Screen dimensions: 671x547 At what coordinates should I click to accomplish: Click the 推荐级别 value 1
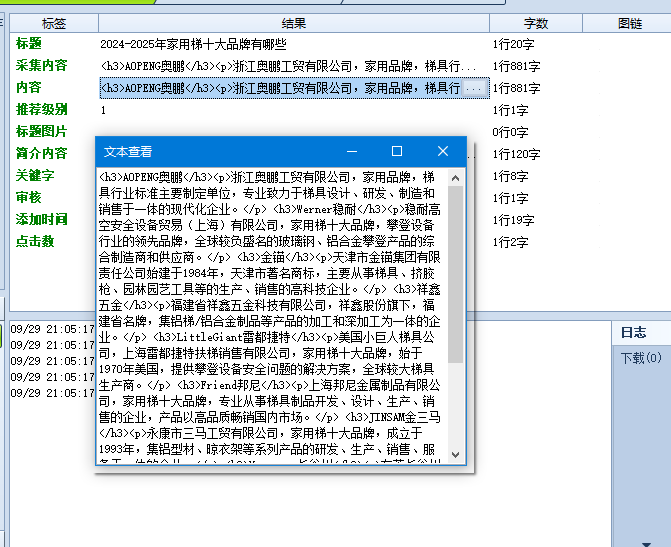coord(103,110)
